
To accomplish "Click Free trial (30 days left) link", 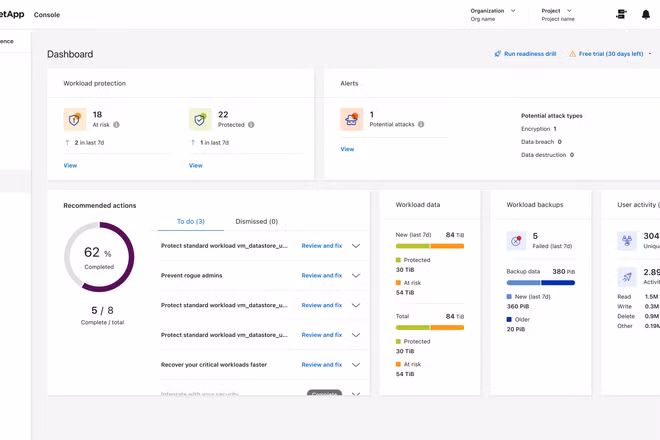I will 611,54.
